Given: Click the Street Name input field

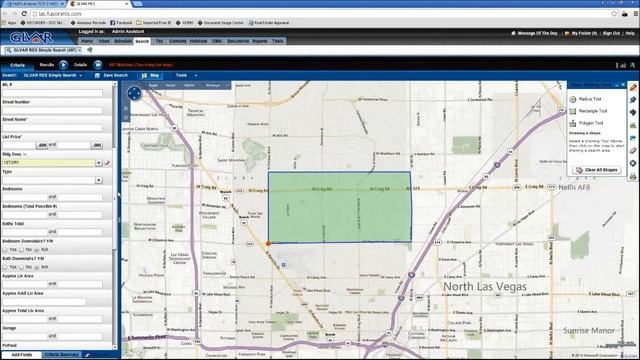Looking at the screenshot, I should click(x=52, y=128).
